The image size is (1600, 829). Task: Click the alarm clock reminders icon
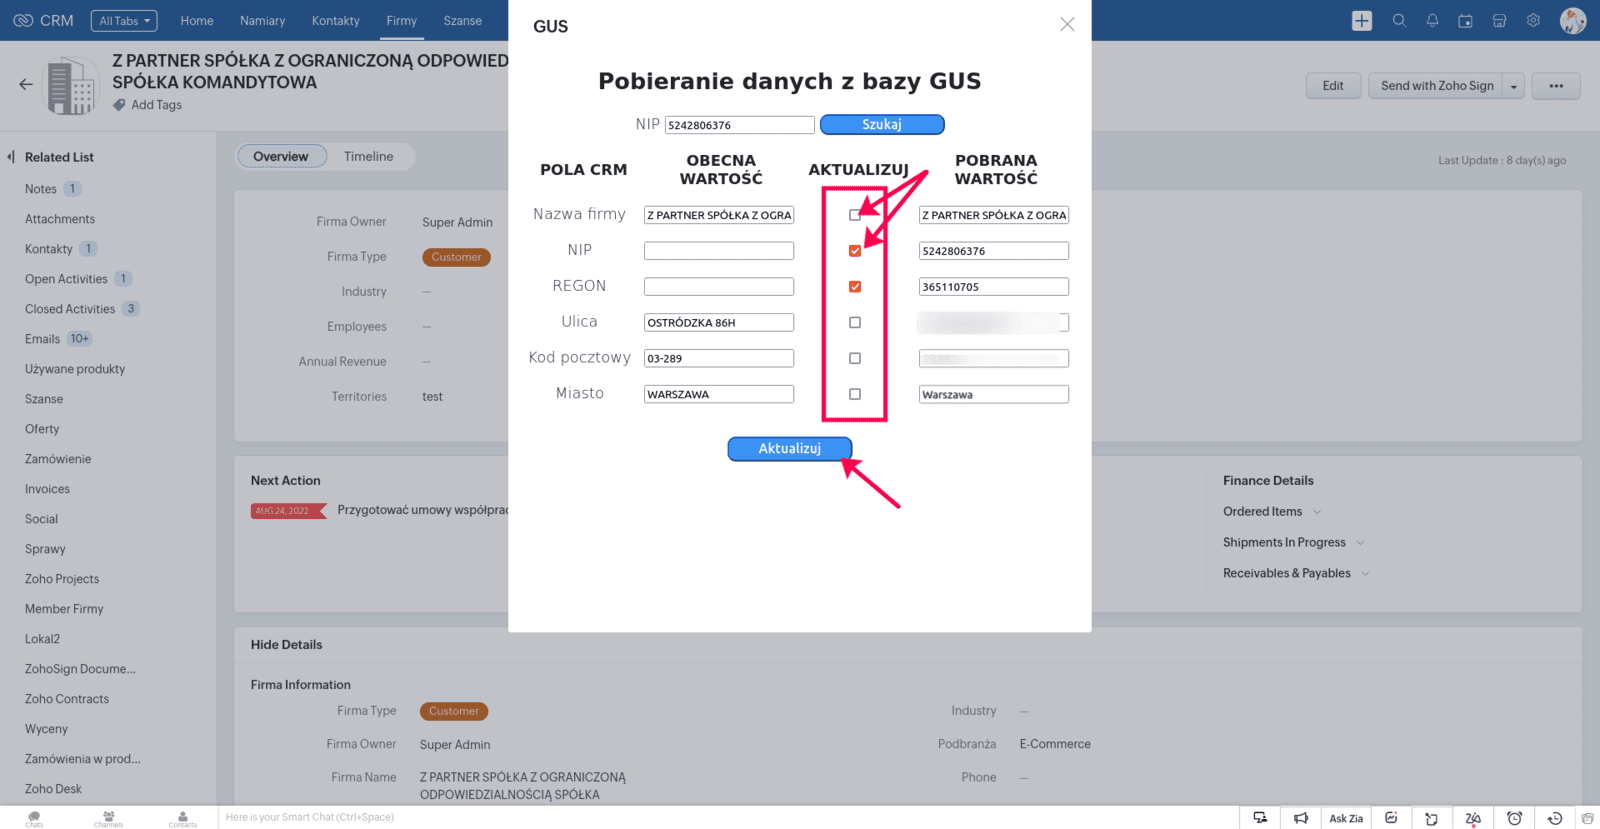point(1514,818)
